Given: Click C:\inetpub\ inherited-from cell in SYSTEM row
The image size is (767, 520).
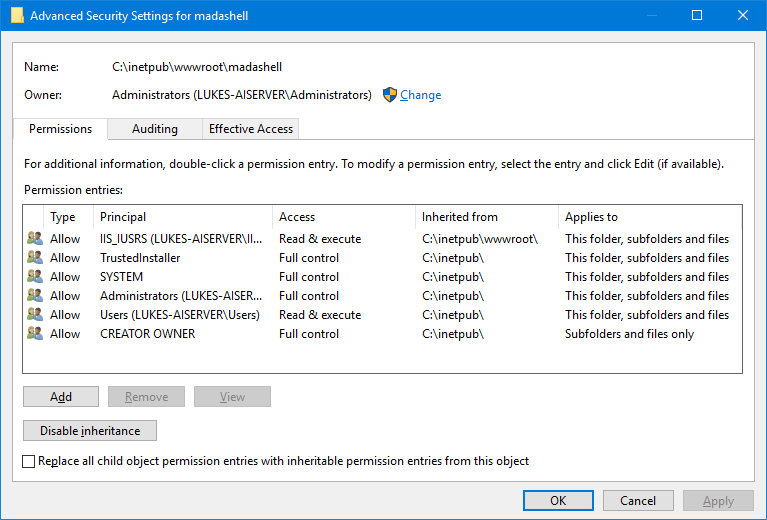Looking at the screenshot, I should coord(453,277).
